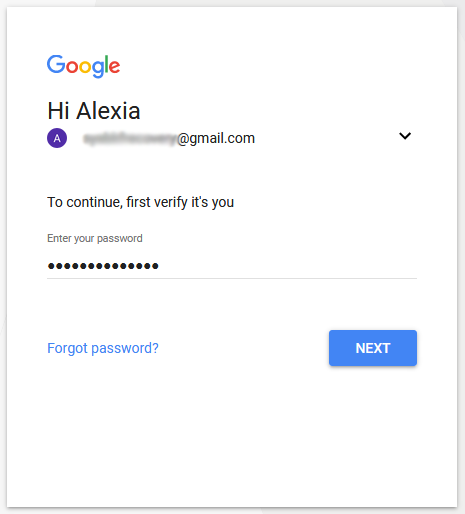Viewport: 465px width, 514px height.
Task: Click the masked password dots
Action: [x=103, y=266]
